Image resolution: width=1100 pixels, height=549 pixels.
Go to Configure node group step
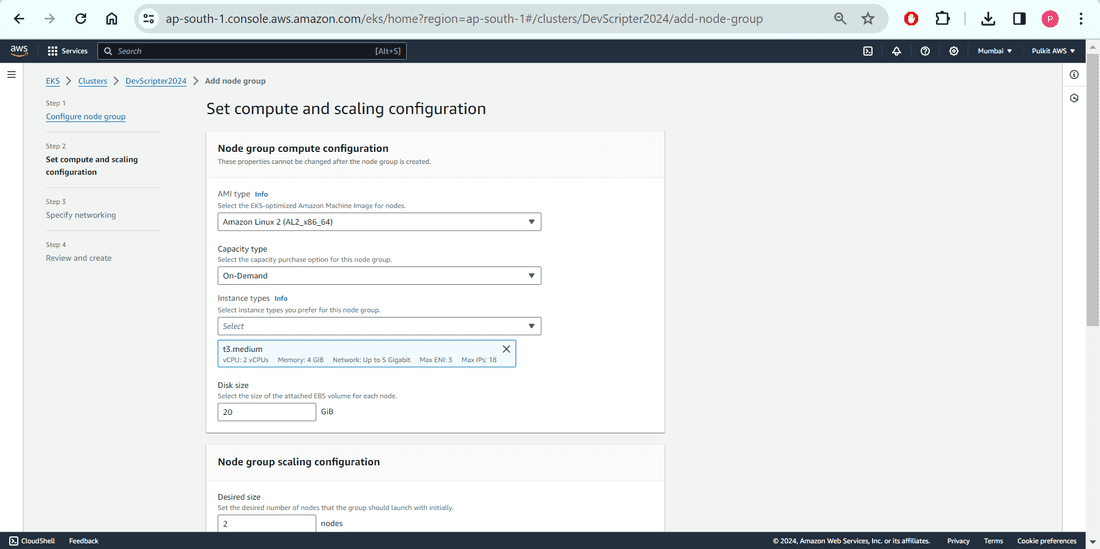[x=86, y=117]
